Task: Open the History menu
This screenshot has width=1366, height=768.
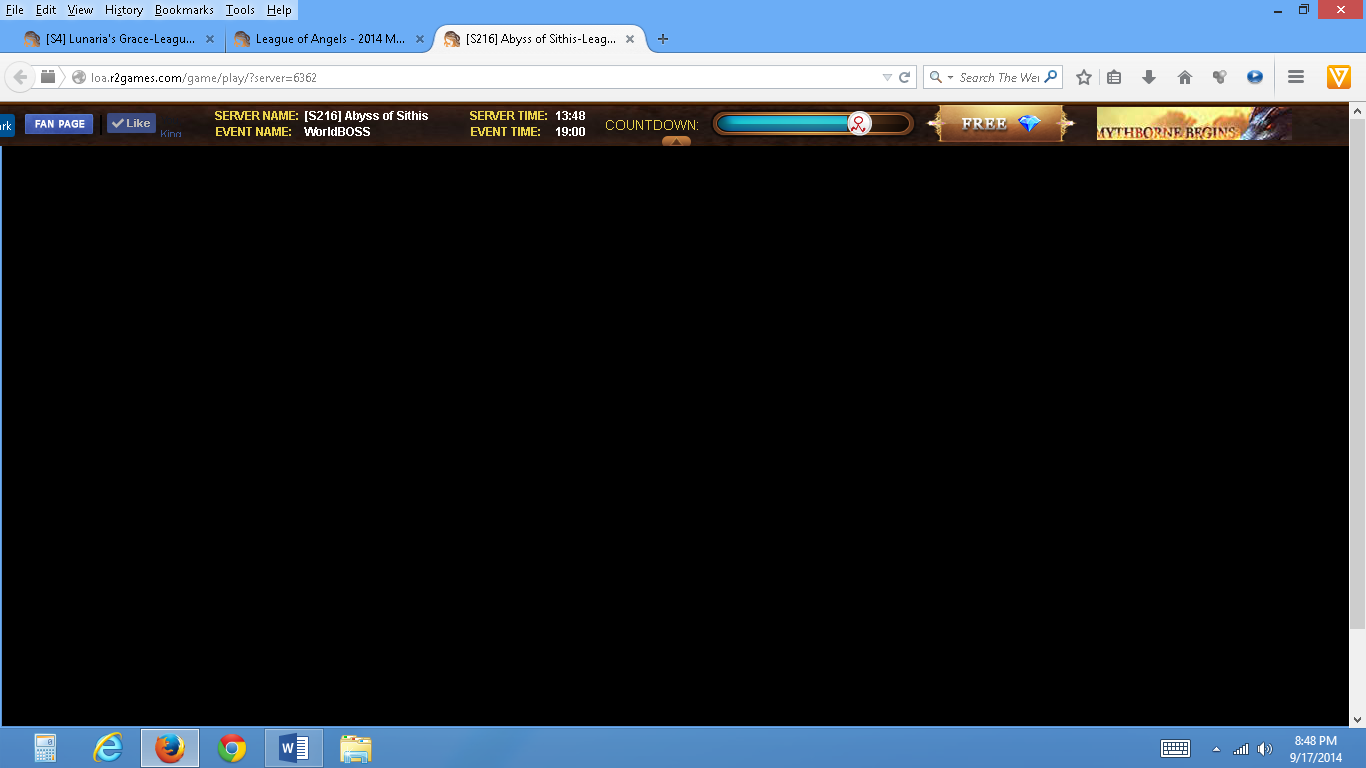Action: pyautogui.click(x=124, y=10)
